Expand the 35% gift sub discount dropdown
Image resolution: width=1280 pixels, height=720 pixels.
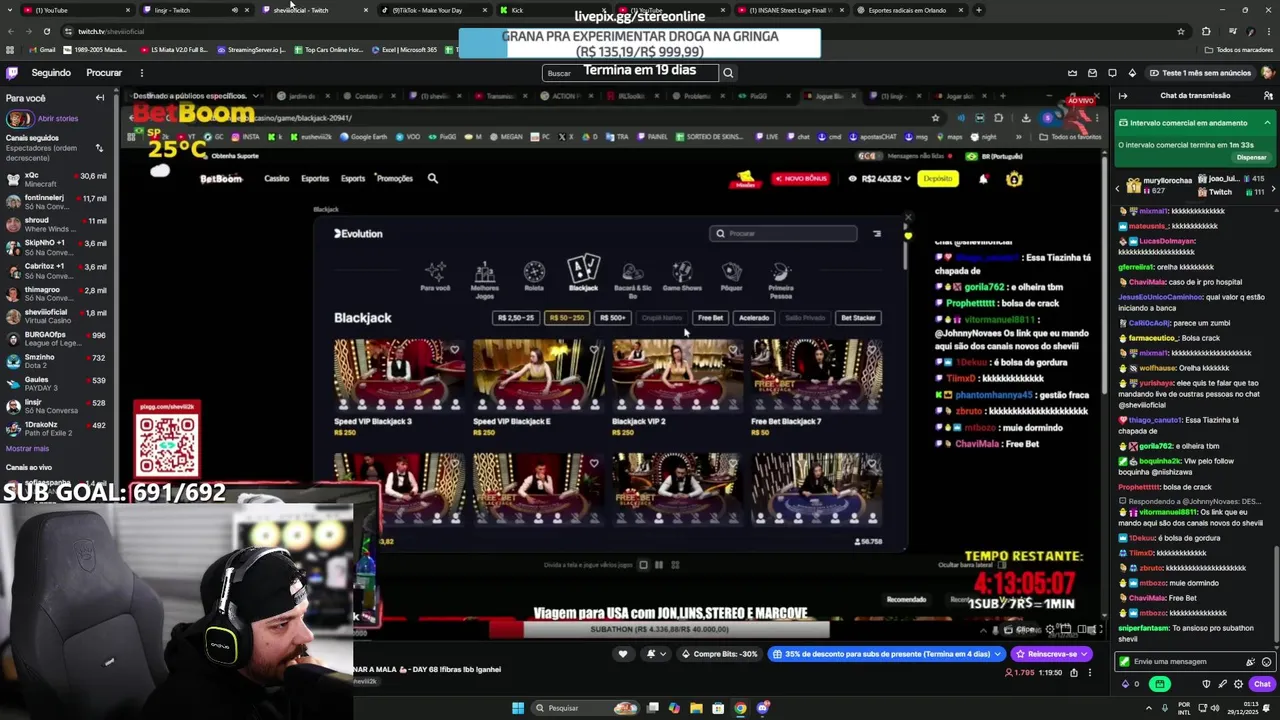[996, 654]
